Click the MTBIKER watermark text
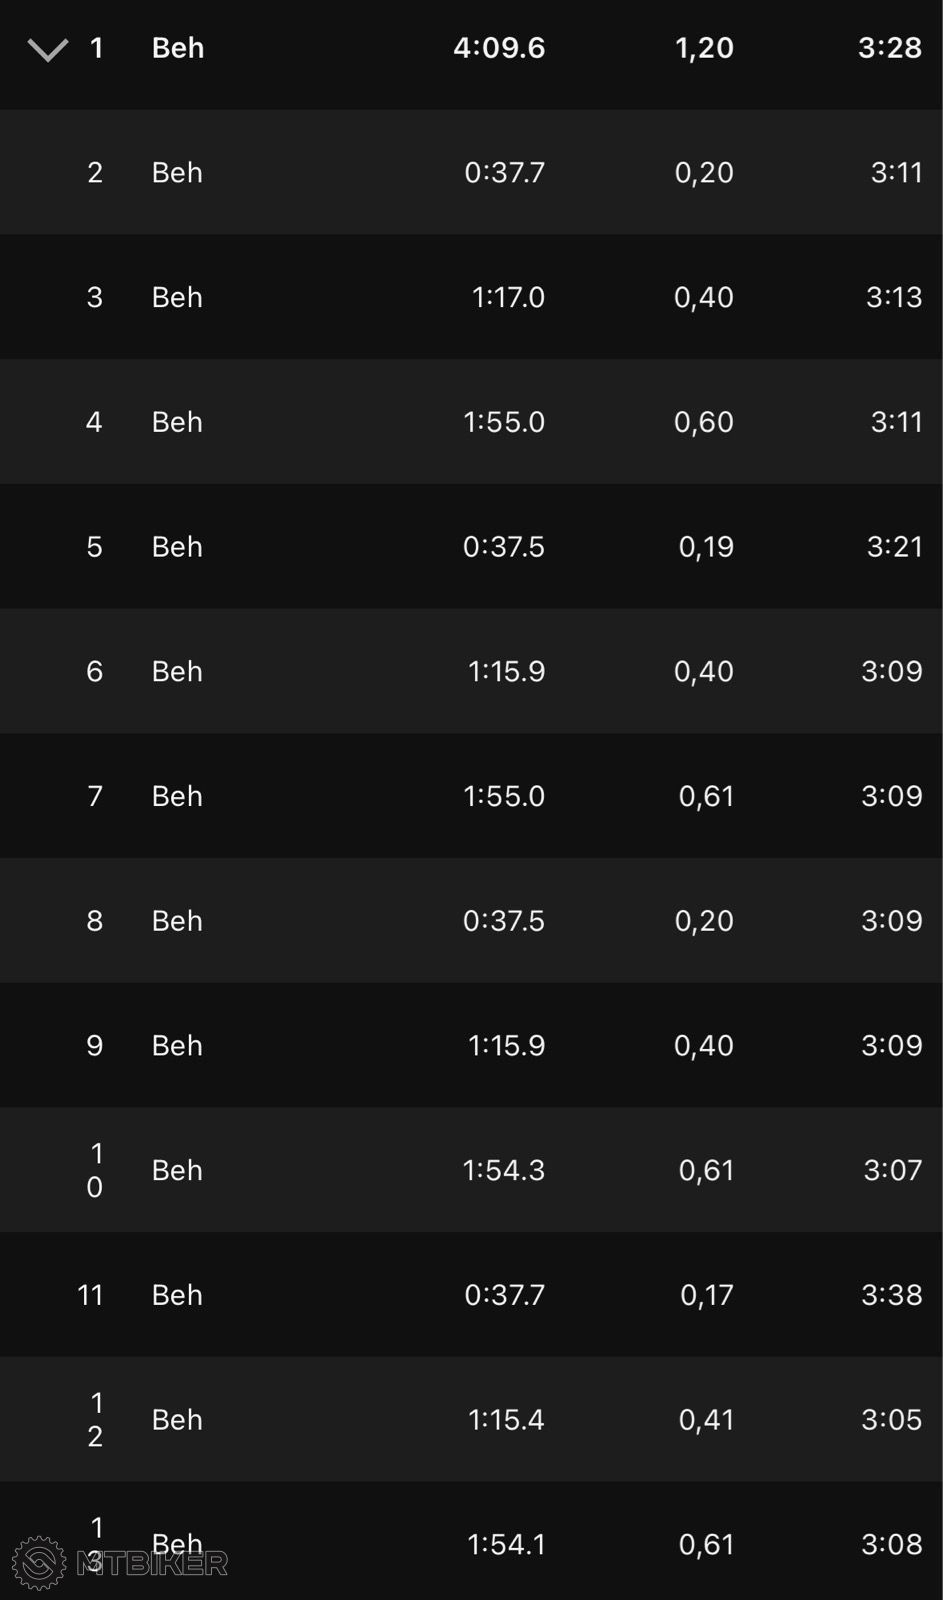This screenshot has height=1600, width=943. (152, 1563)
